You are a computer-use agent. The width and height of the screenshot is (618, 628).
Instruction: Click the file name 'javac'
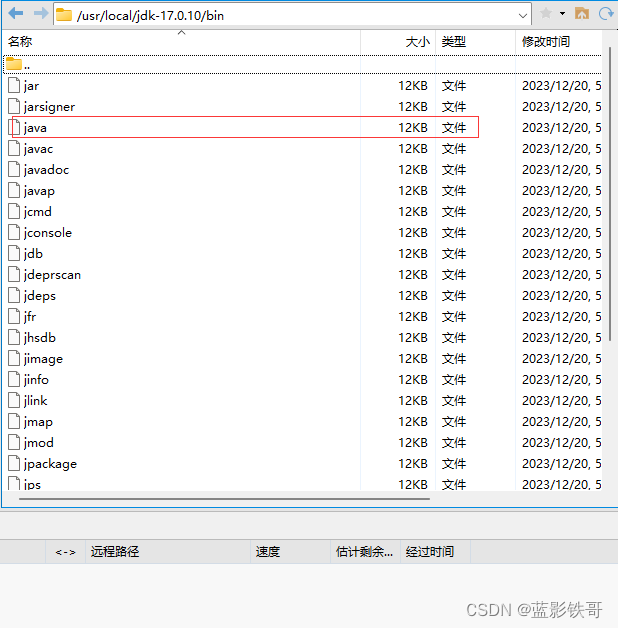38,149
